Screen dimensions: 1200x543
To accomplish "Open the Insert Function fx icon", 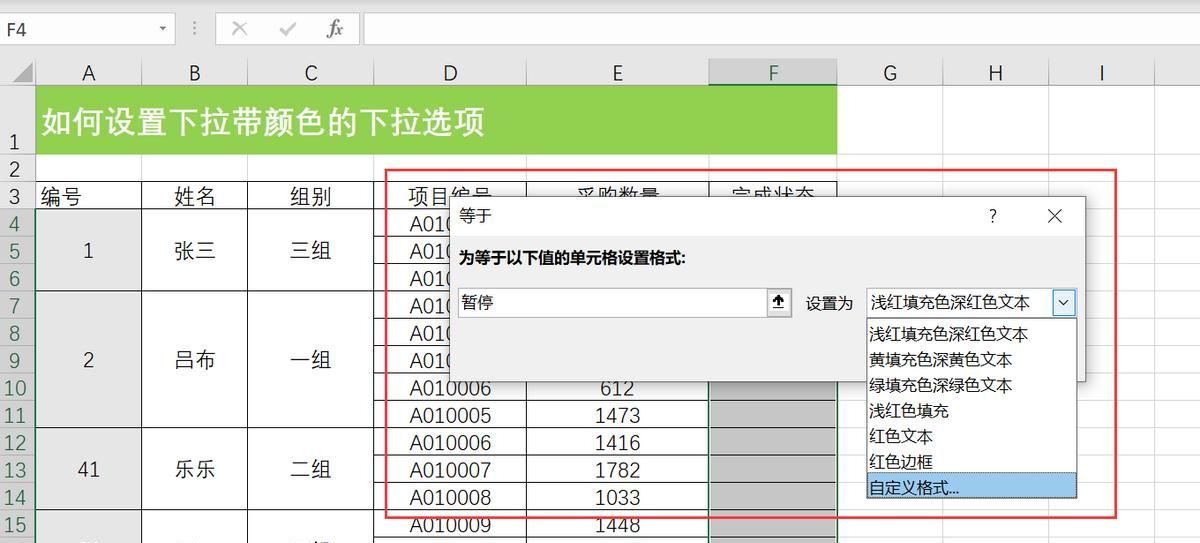I will (x=335, y=29).
